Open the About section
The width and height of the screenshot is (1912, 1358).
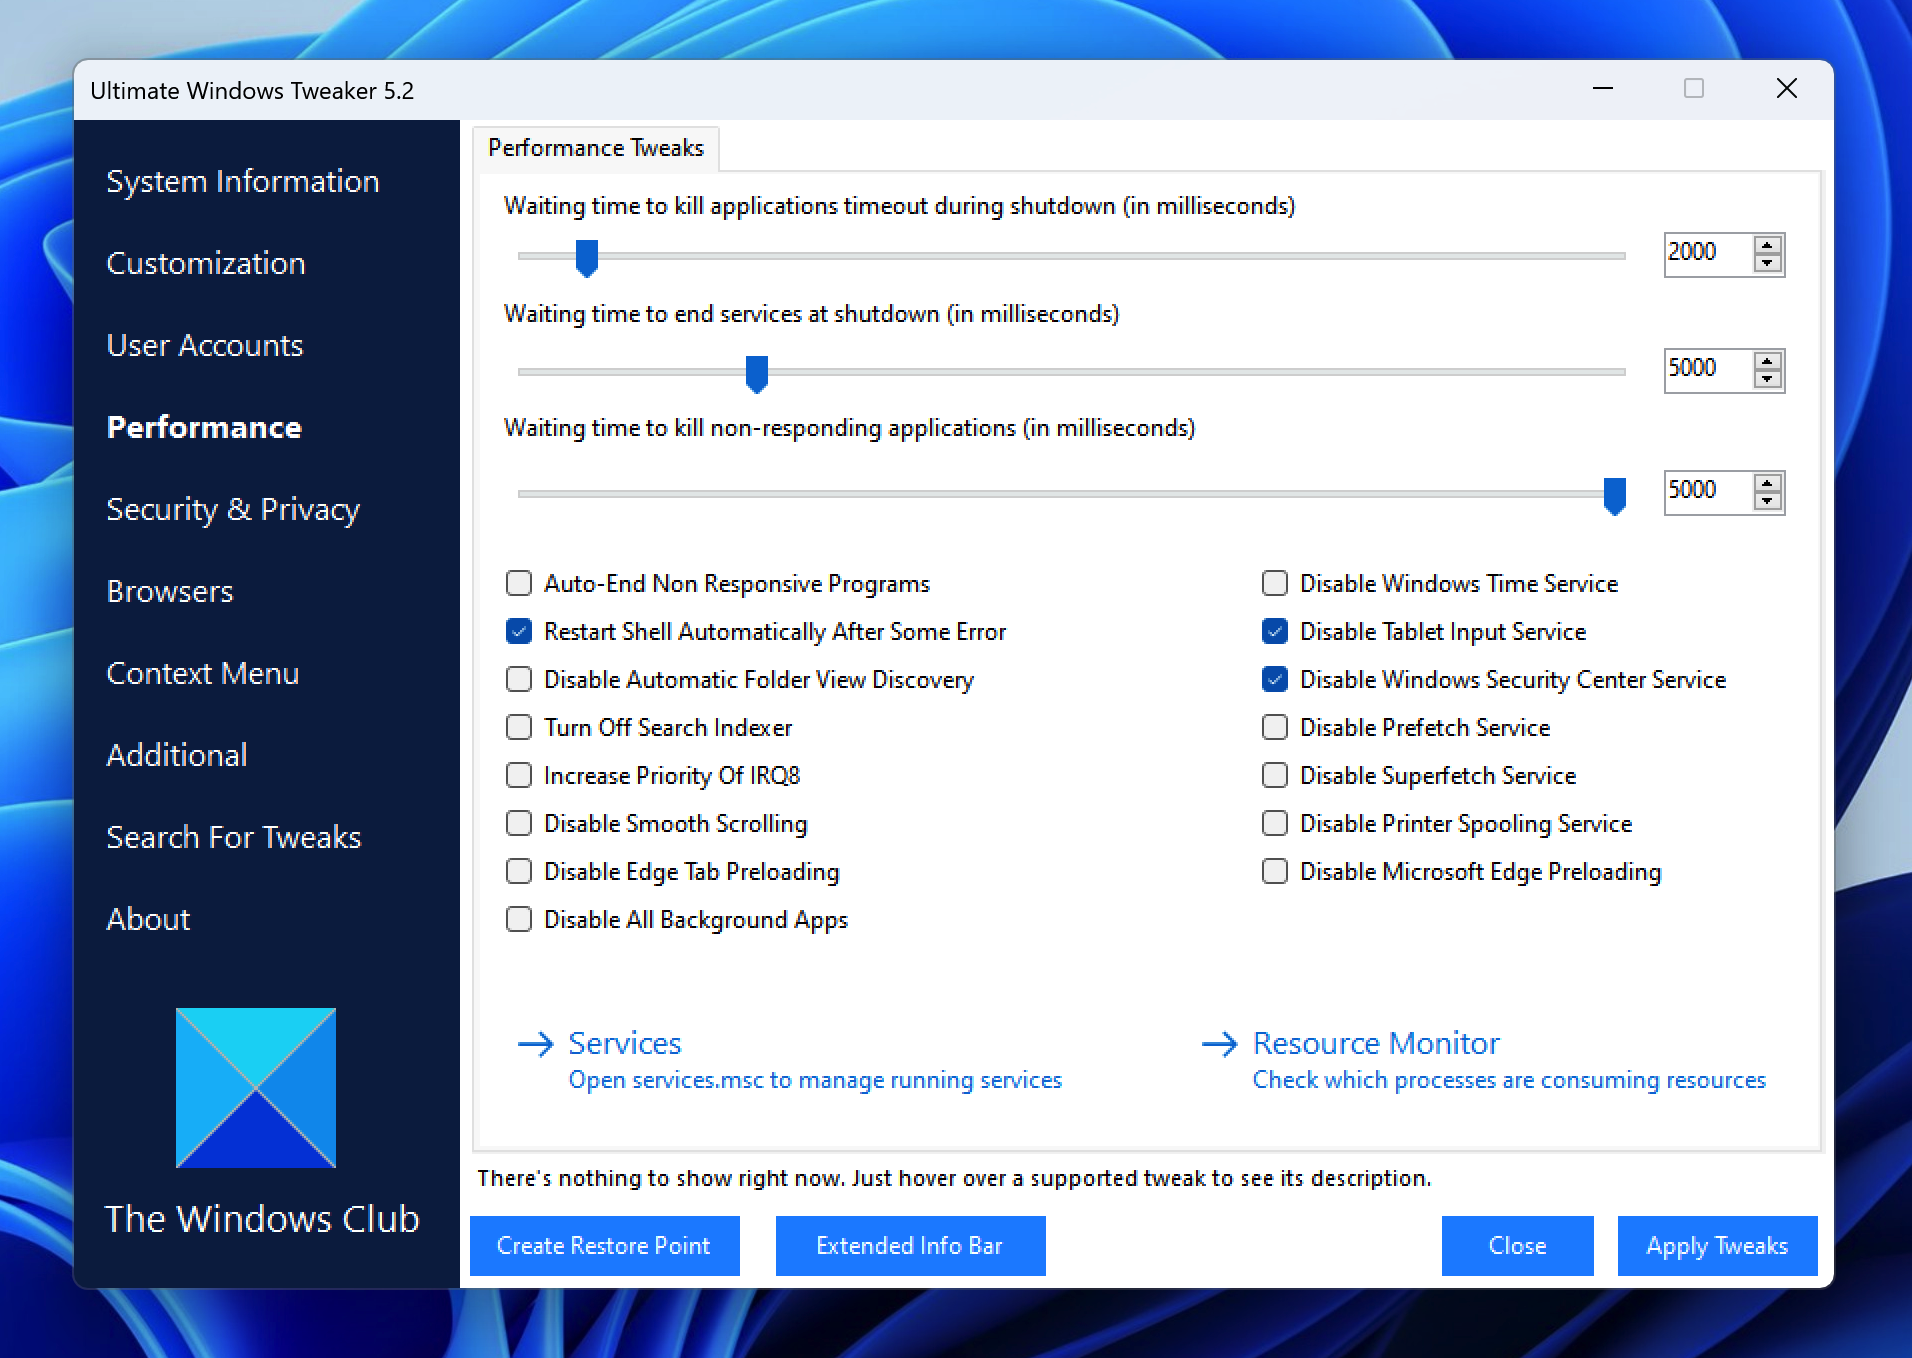coord(148,919)
